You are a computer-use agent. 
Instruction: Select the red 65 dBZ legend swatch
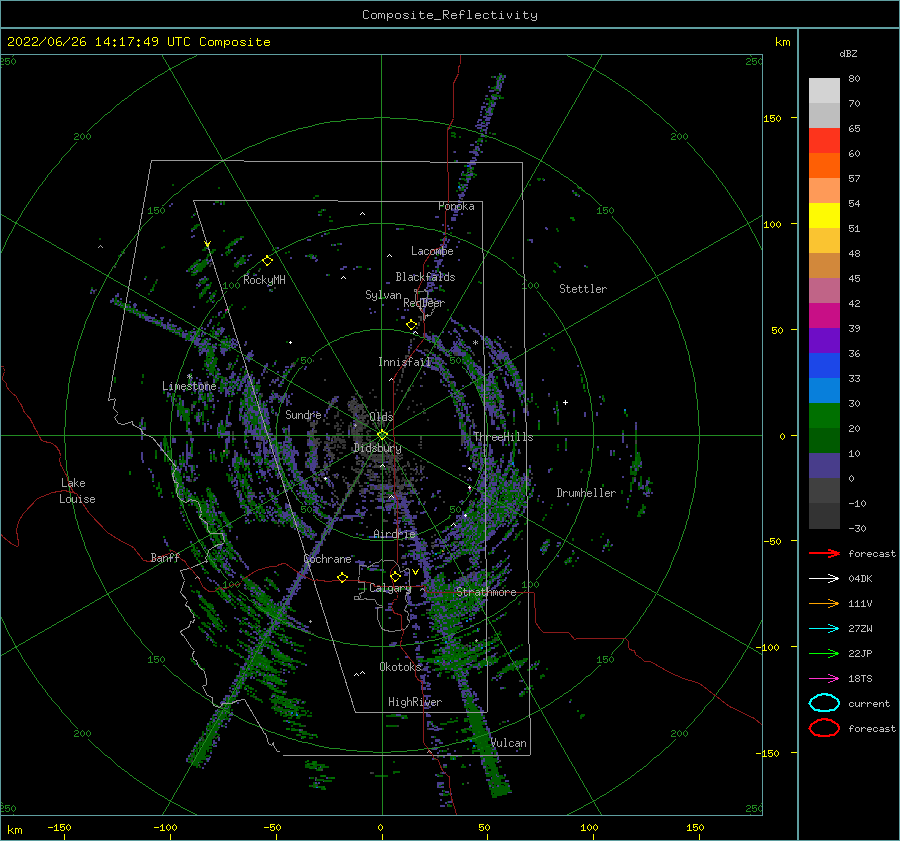pos(824,140)
